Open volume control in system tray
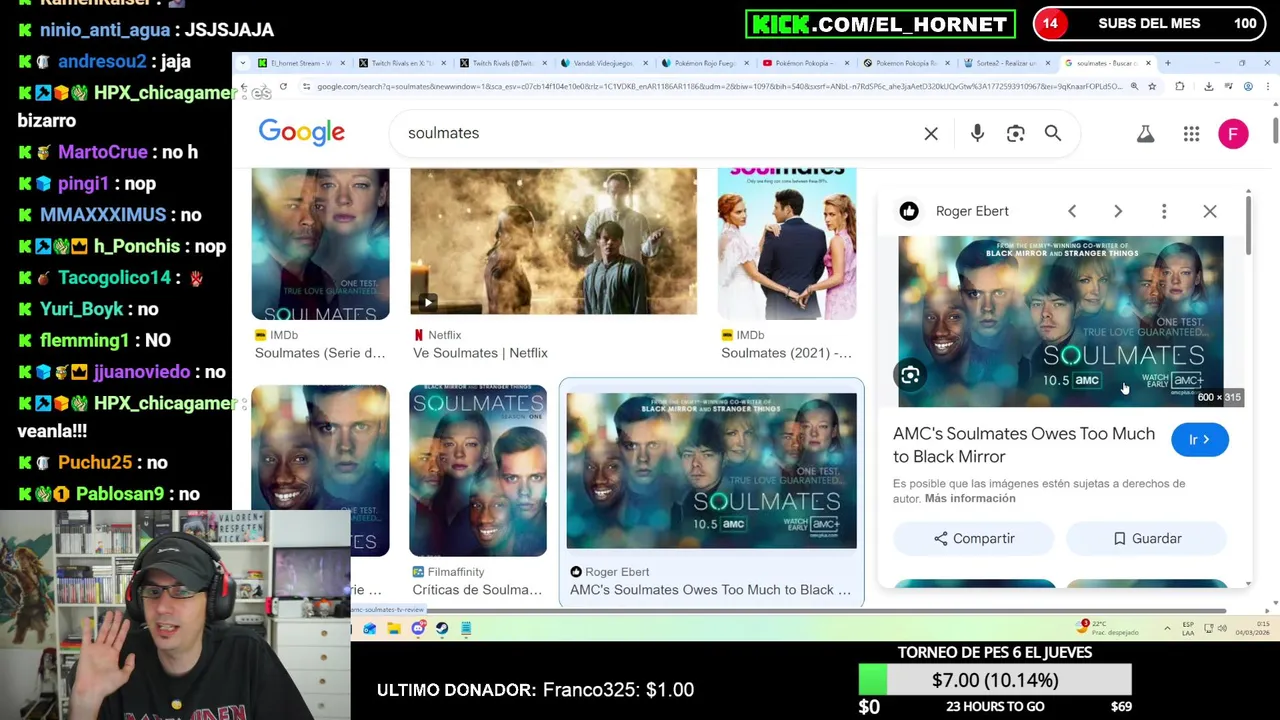The image size is (1280, 720). (1223, 628)
